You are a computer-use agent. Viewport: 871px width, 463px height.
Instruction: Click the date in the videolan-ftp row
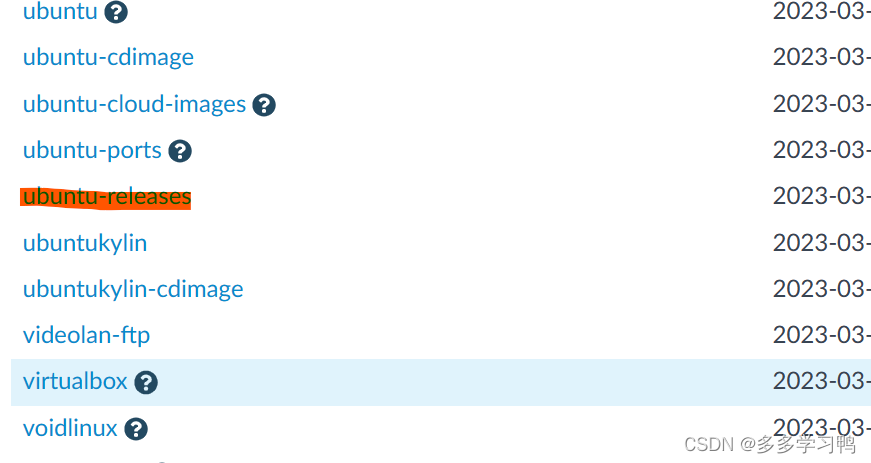click(822, 335)
